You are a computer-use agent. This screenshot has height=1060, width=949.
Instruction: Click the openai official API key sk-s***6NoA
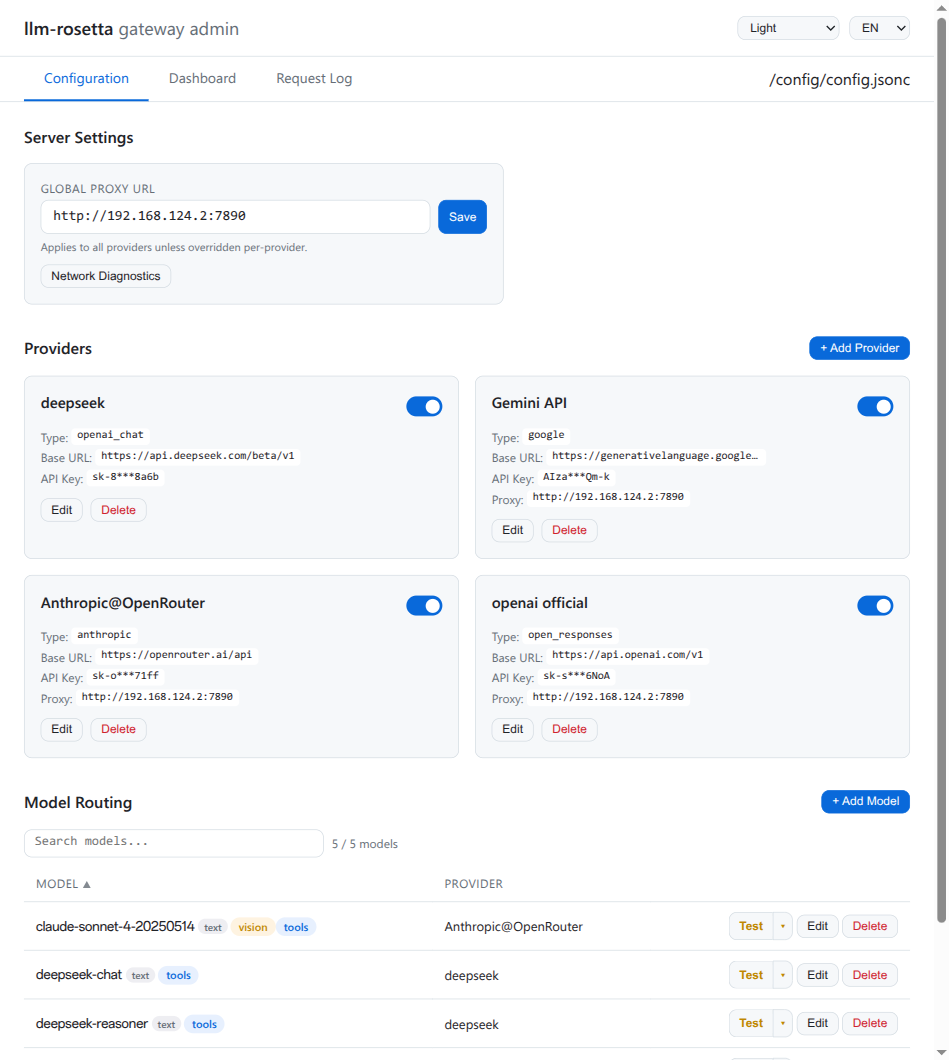pos(577,676)
